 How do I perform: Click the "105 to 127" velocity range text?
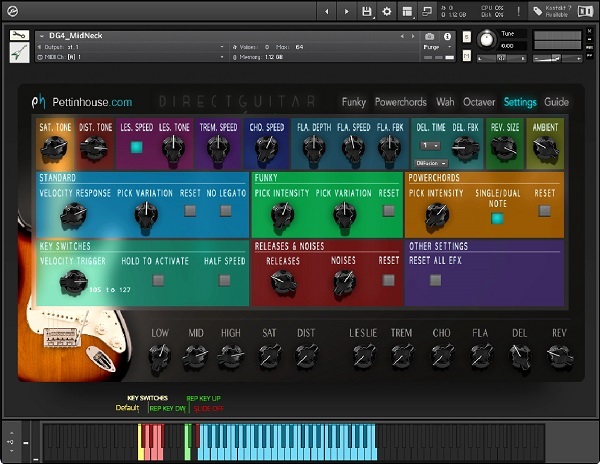[x=110, y=290]
